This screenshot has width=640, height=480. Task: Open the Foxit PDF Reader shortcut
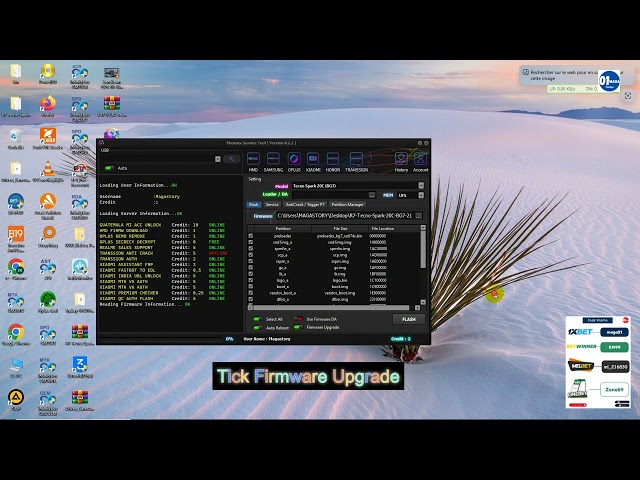[x=48, y=139]
